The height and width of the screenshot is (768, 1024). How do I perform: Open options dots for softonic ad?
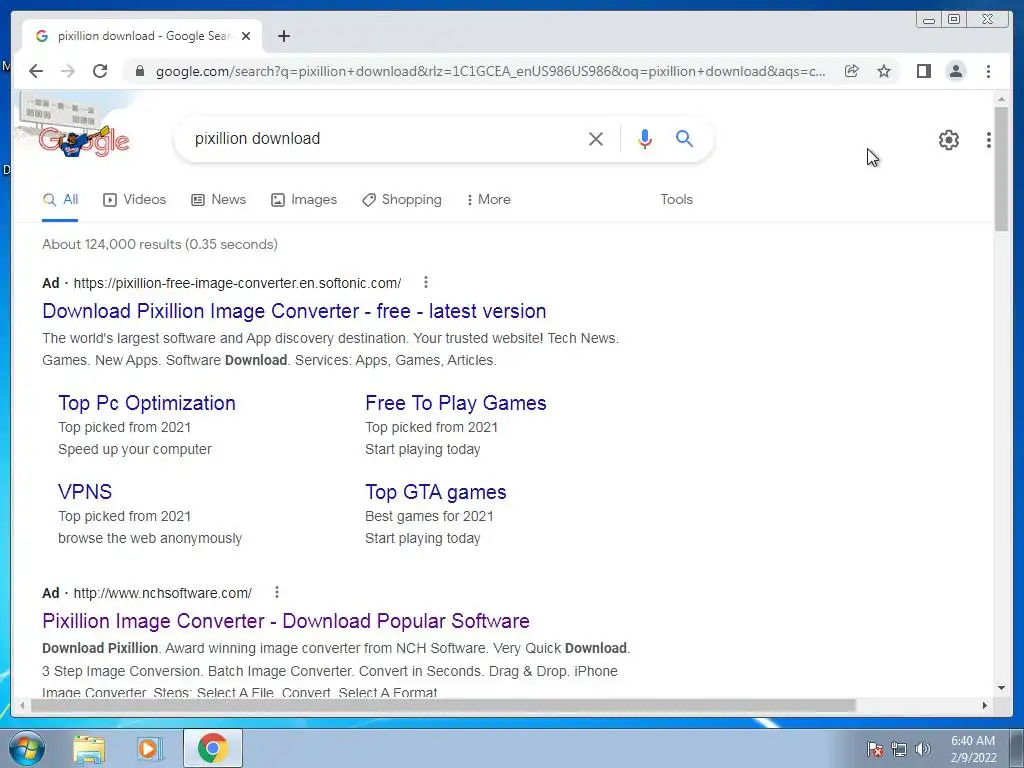426,282
